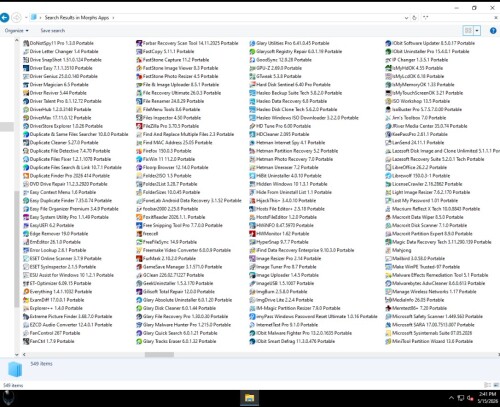
Task: Select the LibreOffice Portable icon
Action: [388, 167]
